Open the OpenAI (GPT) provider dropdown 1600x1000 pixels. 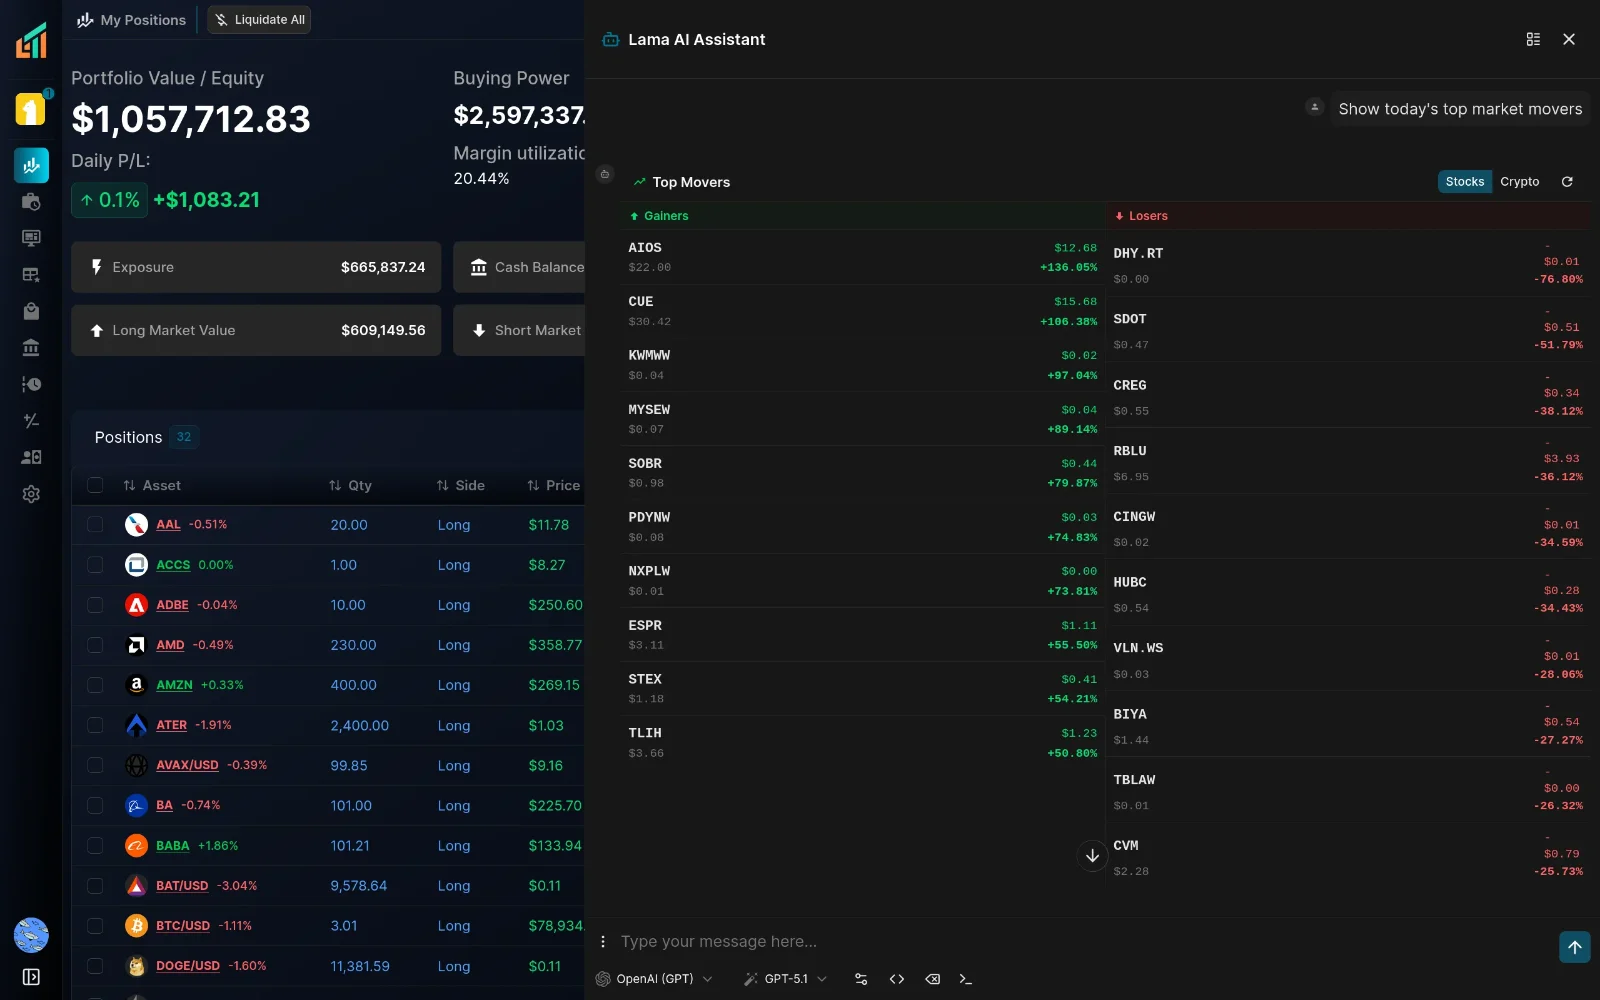[x=654, y=979]
